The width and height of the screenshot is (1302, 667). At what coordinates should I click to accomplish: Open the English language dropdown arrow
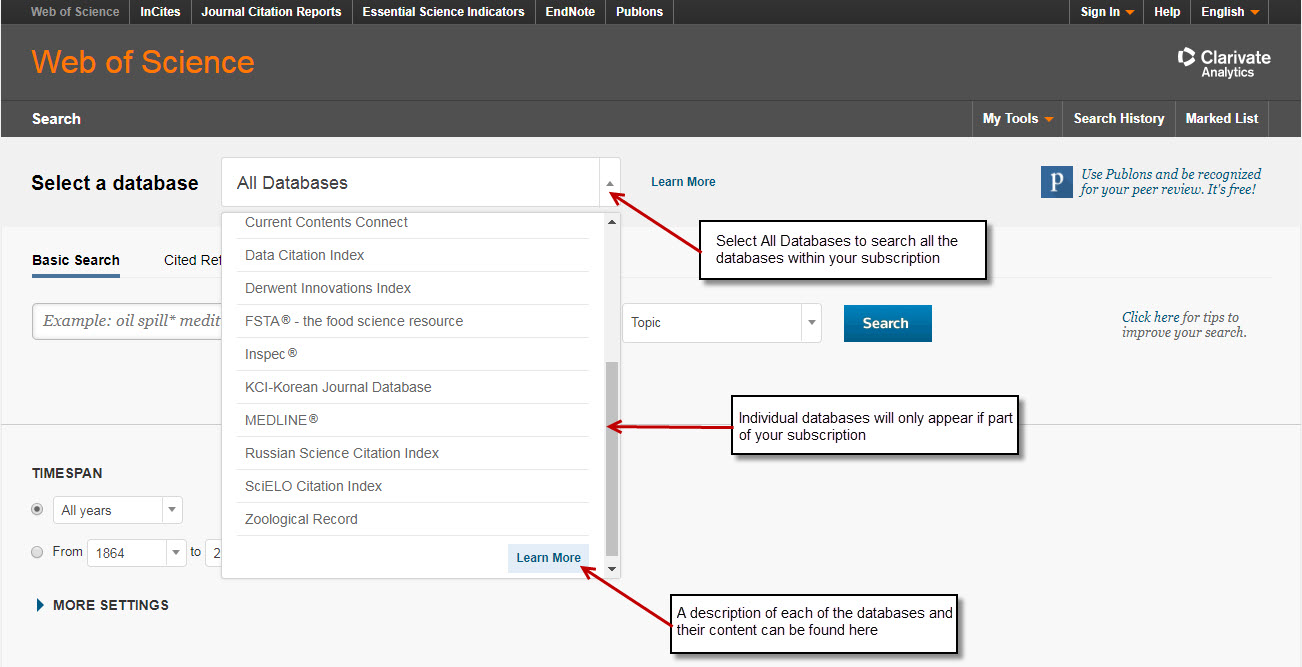(x=1256, y=12)
